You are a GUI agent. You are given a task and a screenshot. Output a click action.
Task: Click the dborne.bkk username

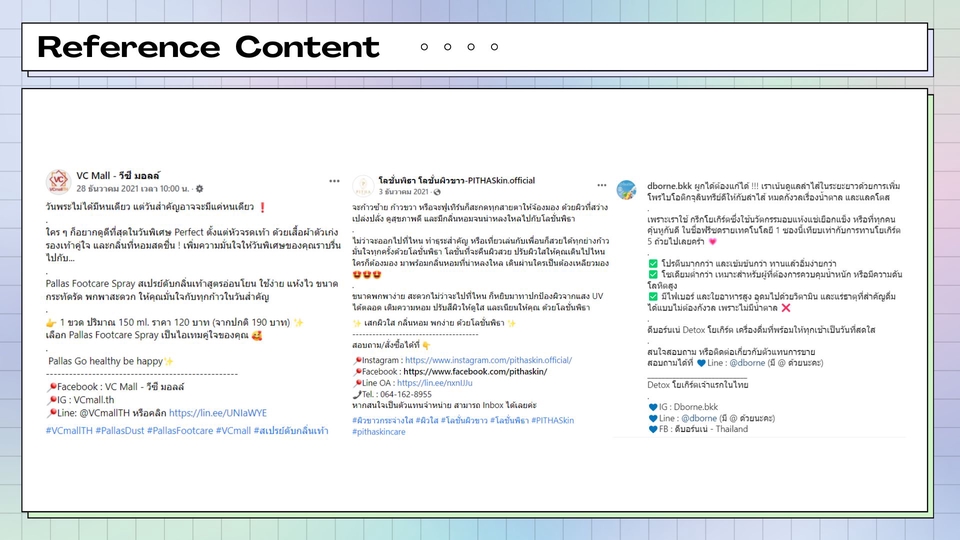670,186
